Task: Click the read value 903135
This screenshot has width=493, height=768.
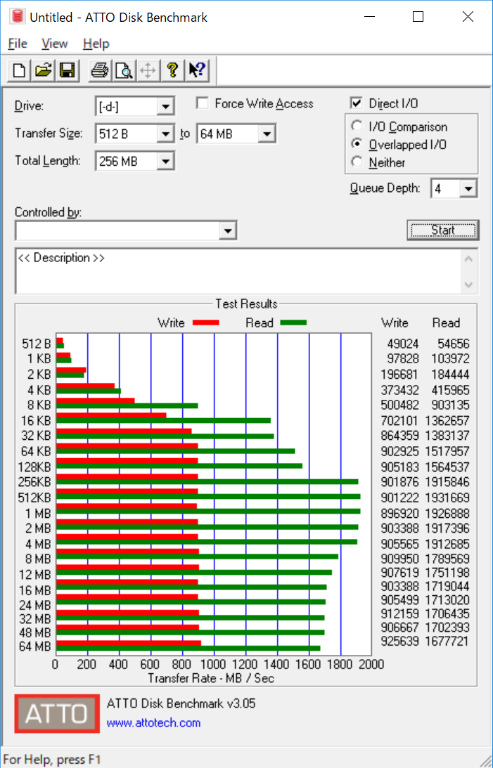Action: click(450, 405)
